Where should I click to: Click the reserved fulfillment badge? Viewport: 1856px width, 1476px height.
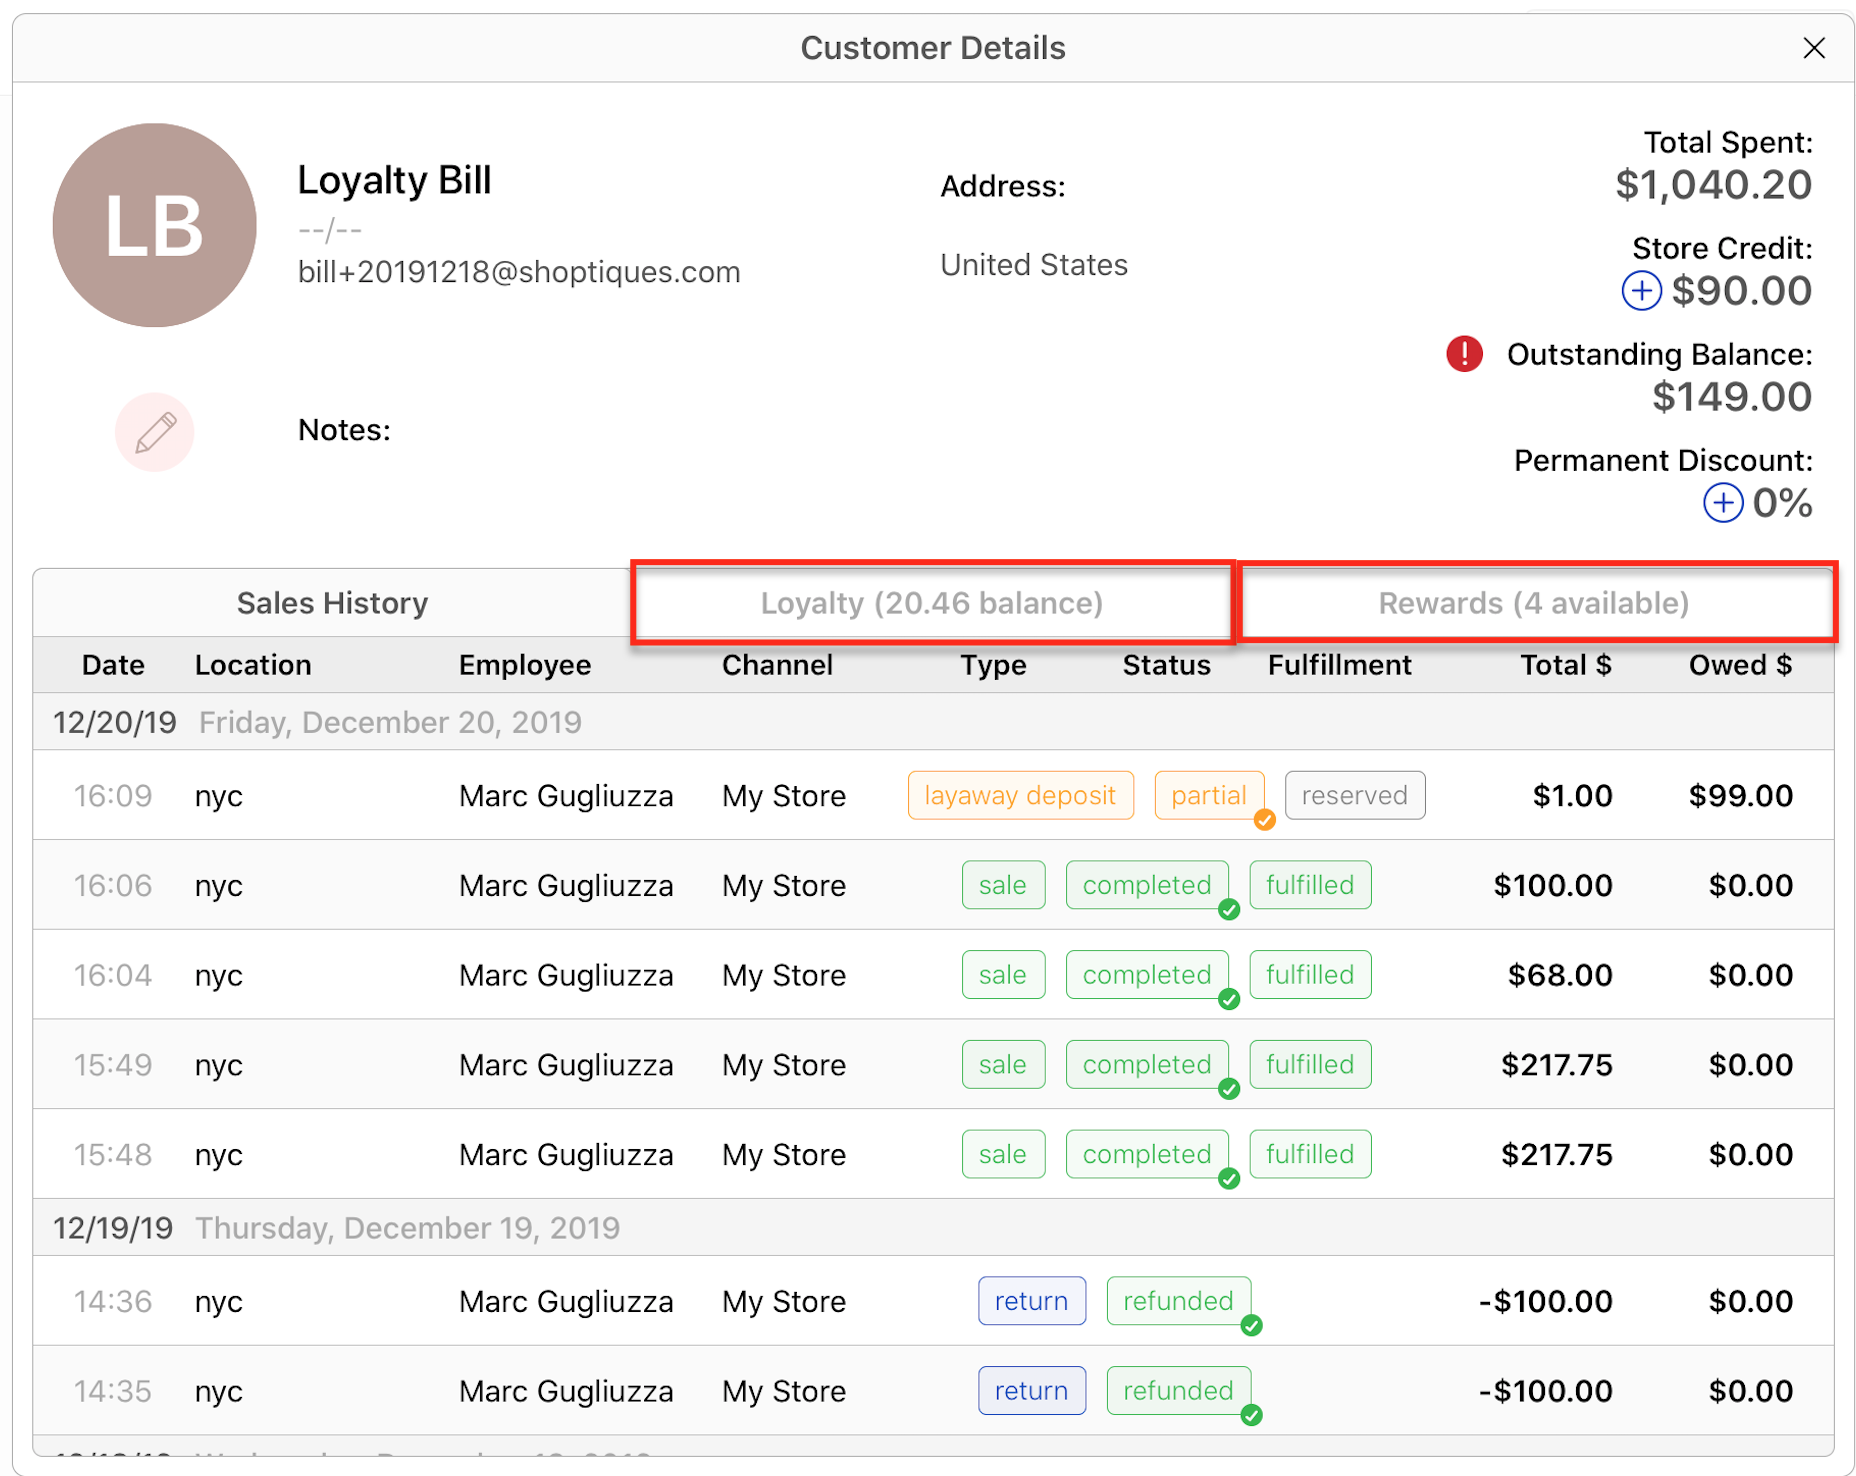tap(1355, 795)
